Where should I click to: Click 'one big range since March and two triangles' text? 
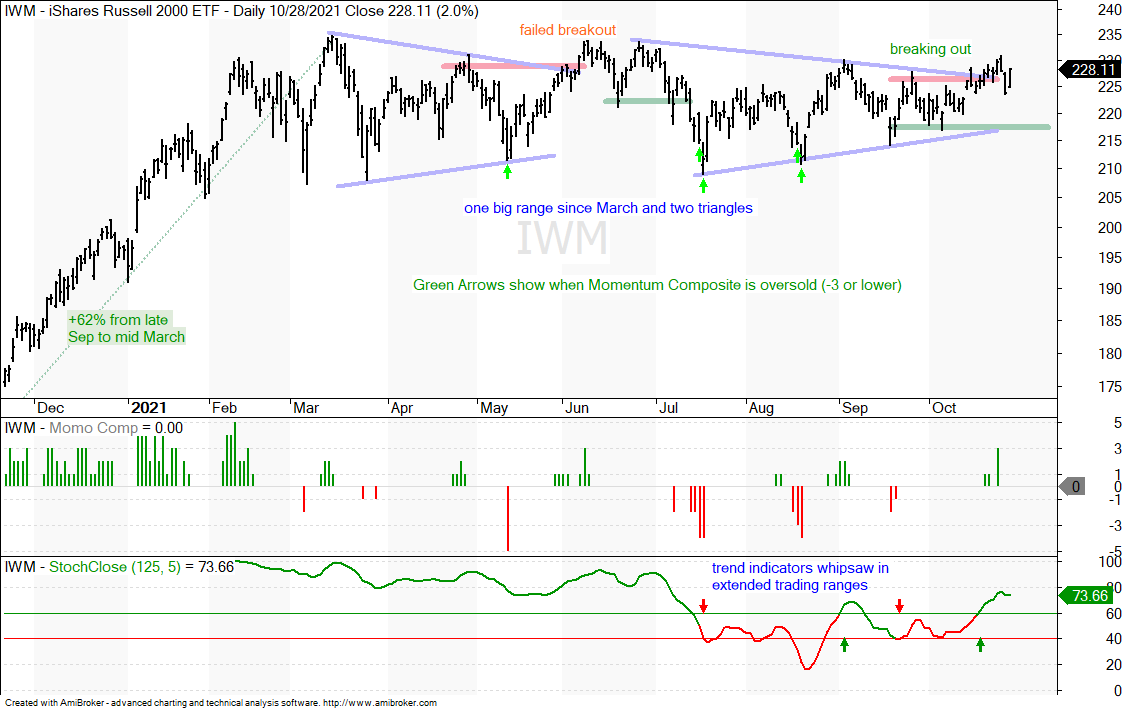coord(608,208)
